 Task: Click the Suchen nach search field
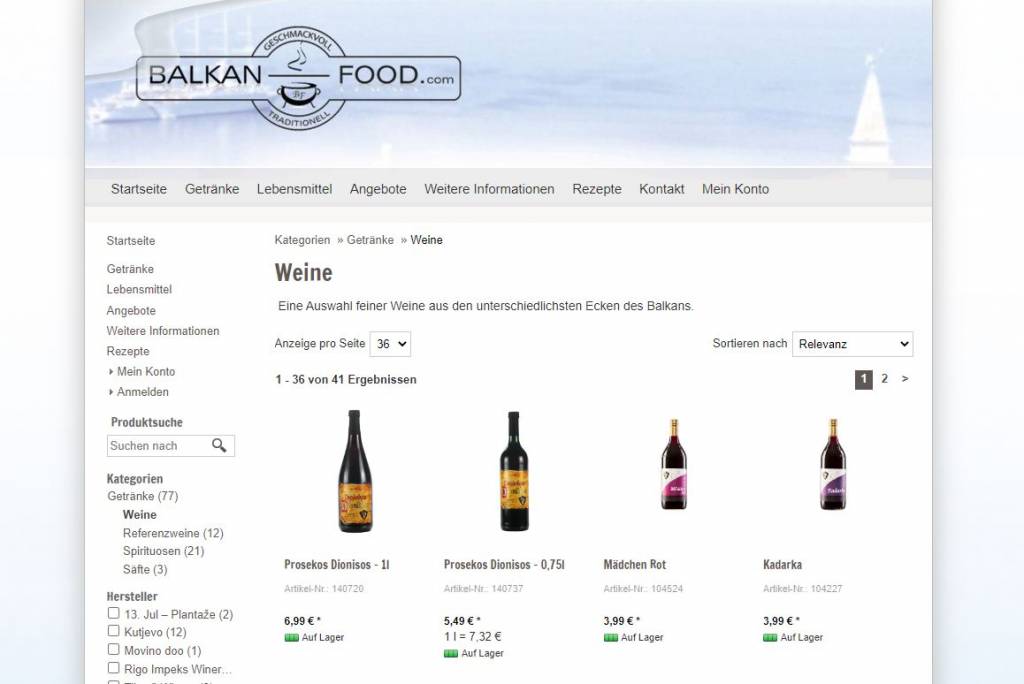click(157, 446)
